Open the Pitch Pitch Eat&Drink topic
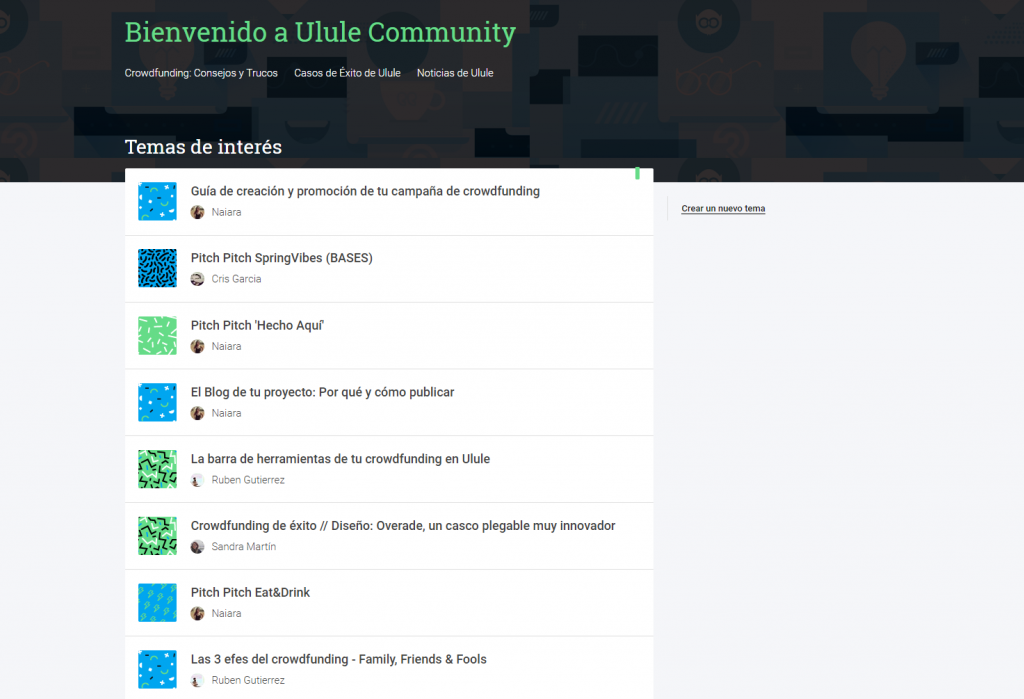Image resolution: width=1024 pixels, height=699 pixels. click(250, 593)
